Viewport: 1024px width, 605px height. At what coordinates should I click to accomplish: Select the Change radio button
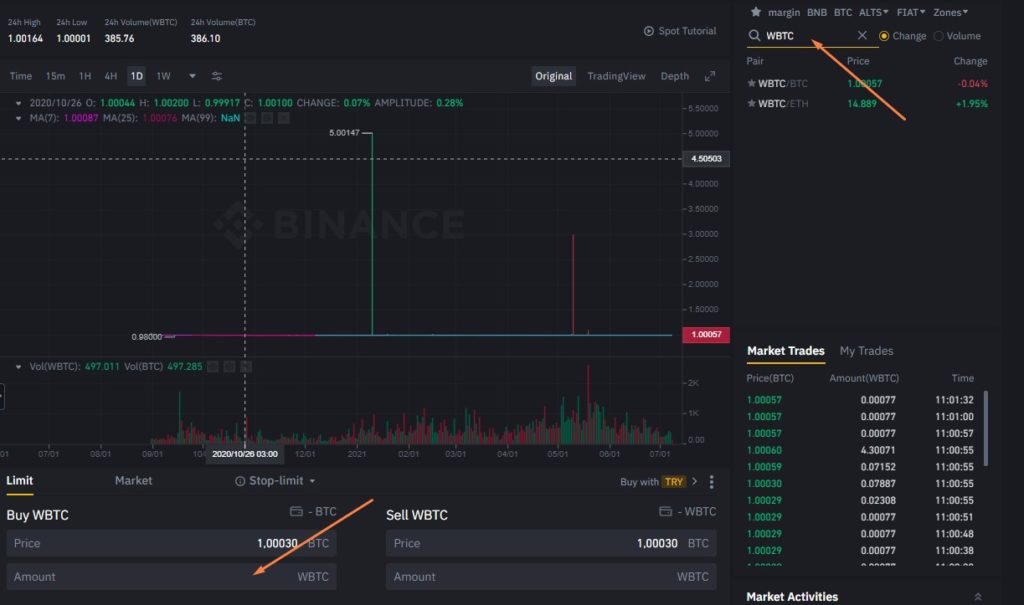884,36
